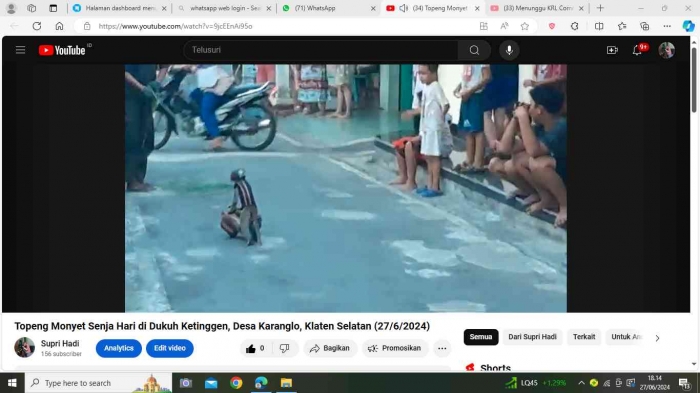
Task: Open more actions three-dot menu
Action: (442, 348)
